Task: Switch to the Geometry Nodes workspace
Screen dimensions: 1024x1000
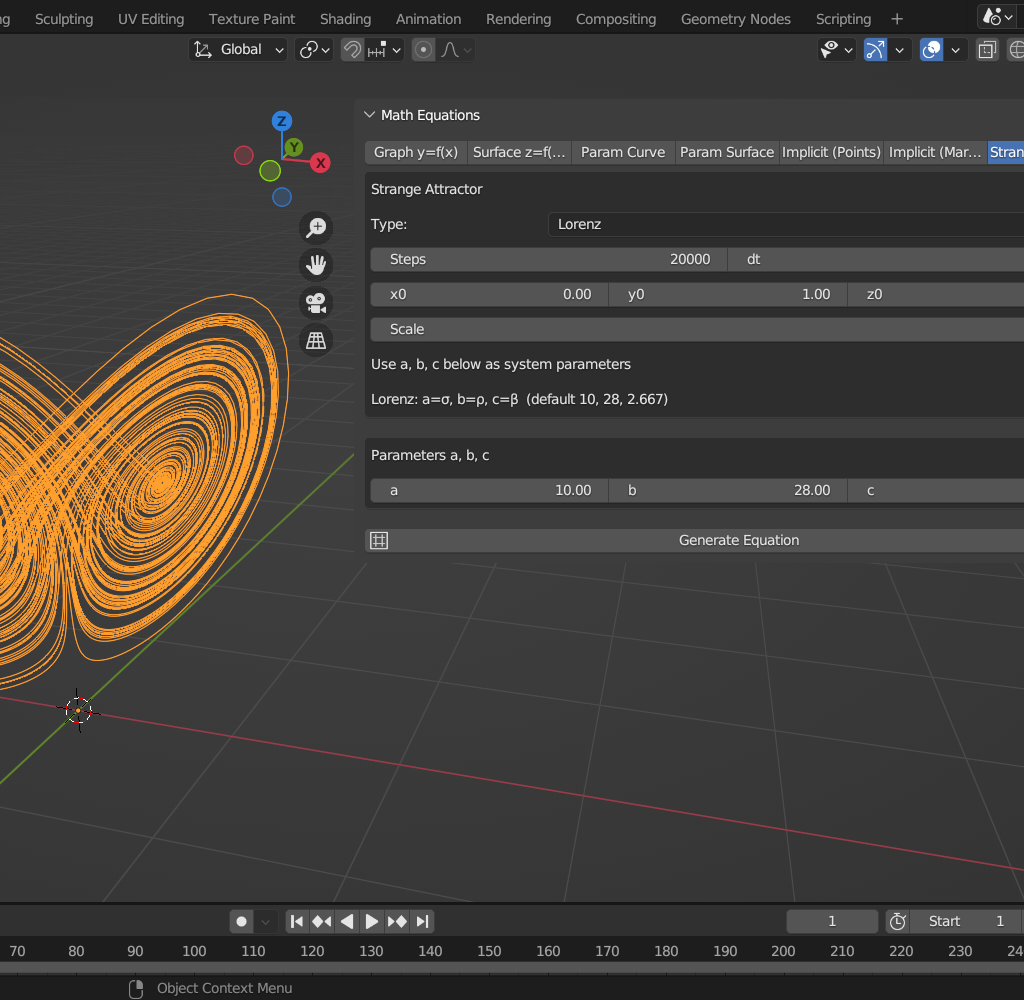Action: point(735,18)
